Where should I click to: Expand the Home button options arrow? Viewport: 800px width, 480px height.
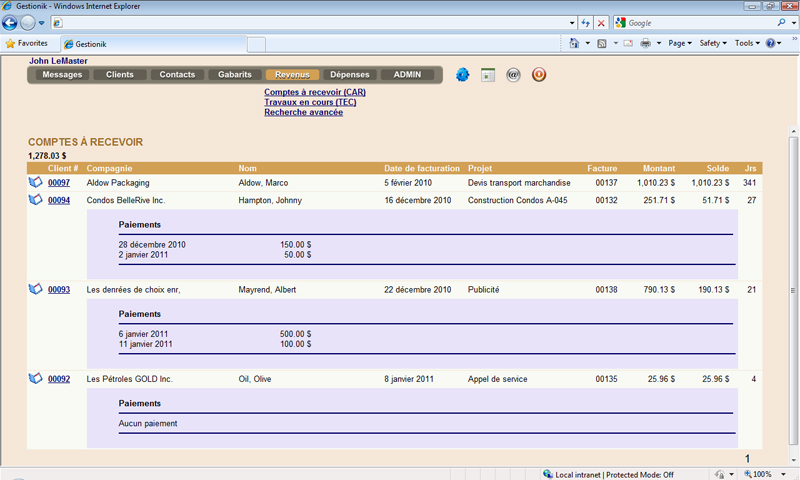[x=587, y=43]
